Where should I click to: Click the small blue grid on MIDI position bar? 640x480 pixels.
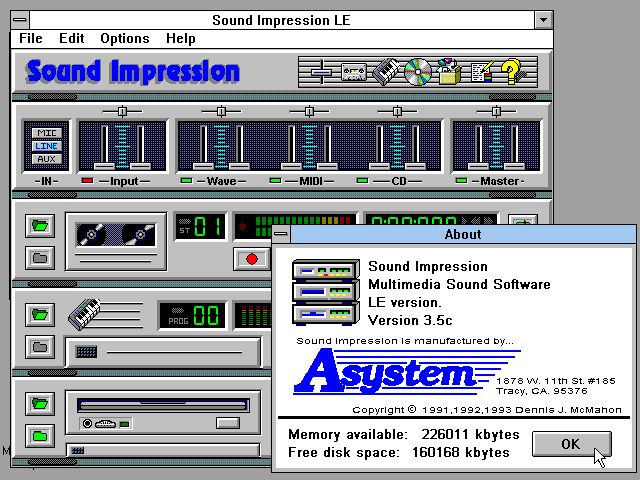click(87, 351)
